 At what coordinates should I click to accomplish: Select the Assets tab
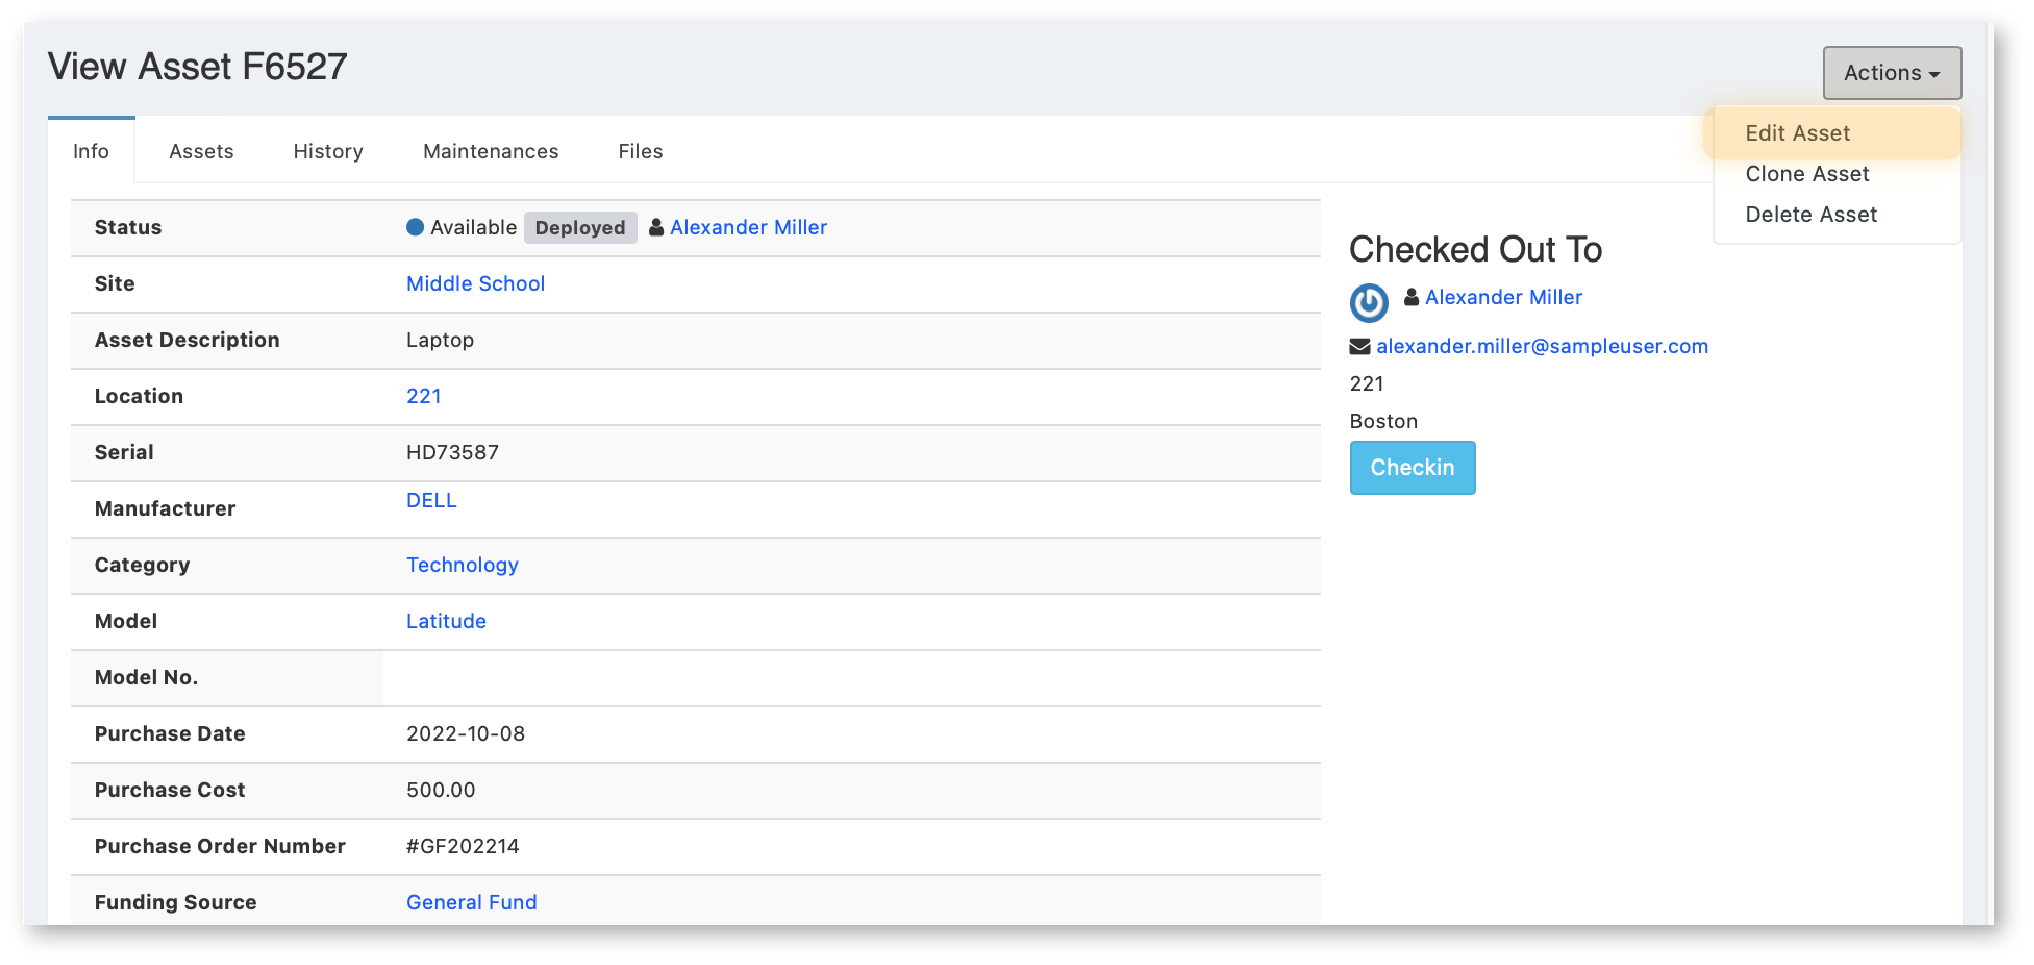coord(201,152)
